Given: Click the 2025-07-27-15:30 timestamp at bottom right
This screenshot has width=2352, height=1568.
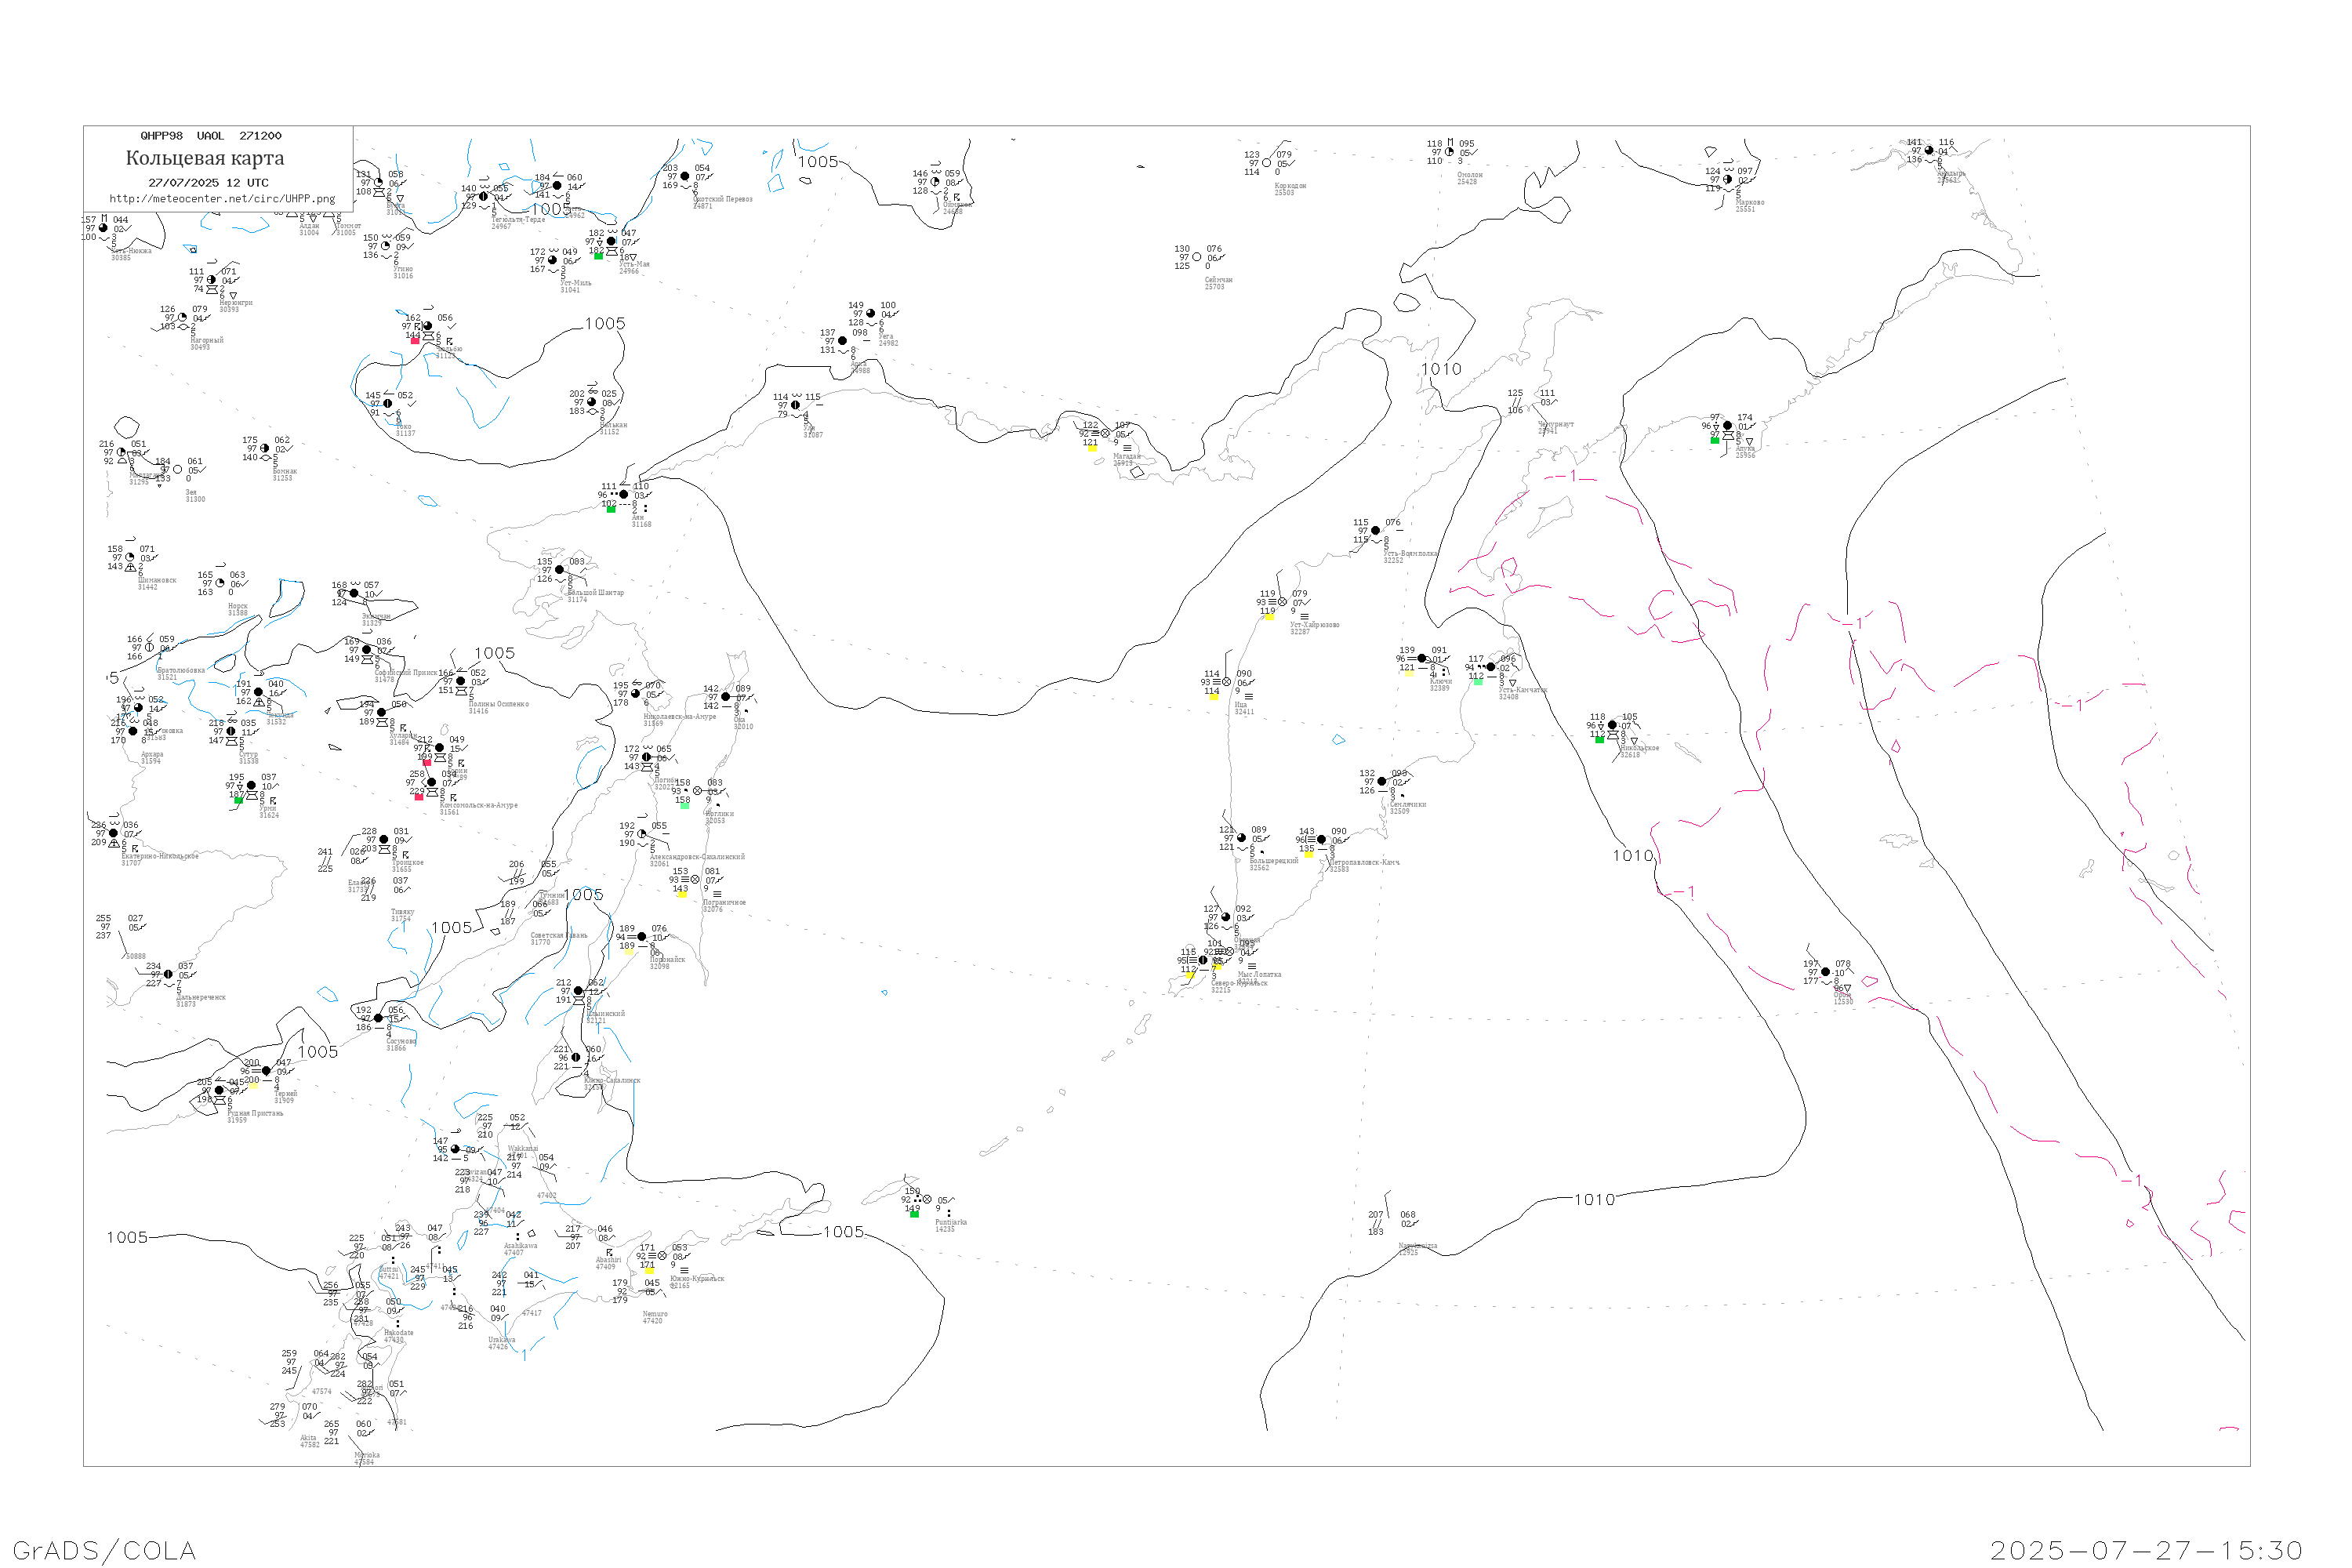Looking at the screenshot, I should (2146, 1550).
